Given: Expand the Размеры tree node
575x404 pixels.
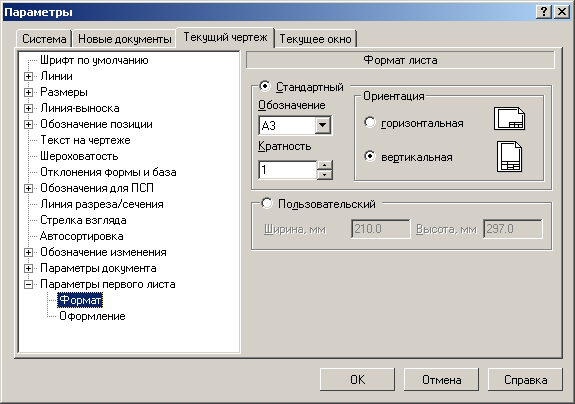Looking at the screenshot, I should pos(28,92).
